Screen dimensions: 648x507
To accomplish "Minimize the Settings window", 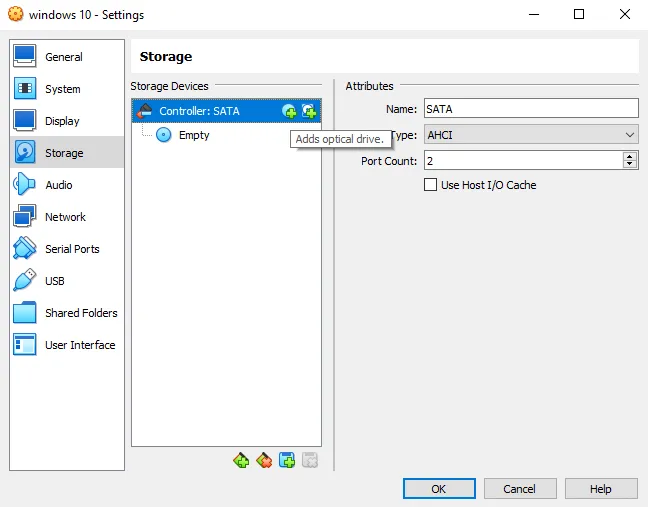I will 534,14.
